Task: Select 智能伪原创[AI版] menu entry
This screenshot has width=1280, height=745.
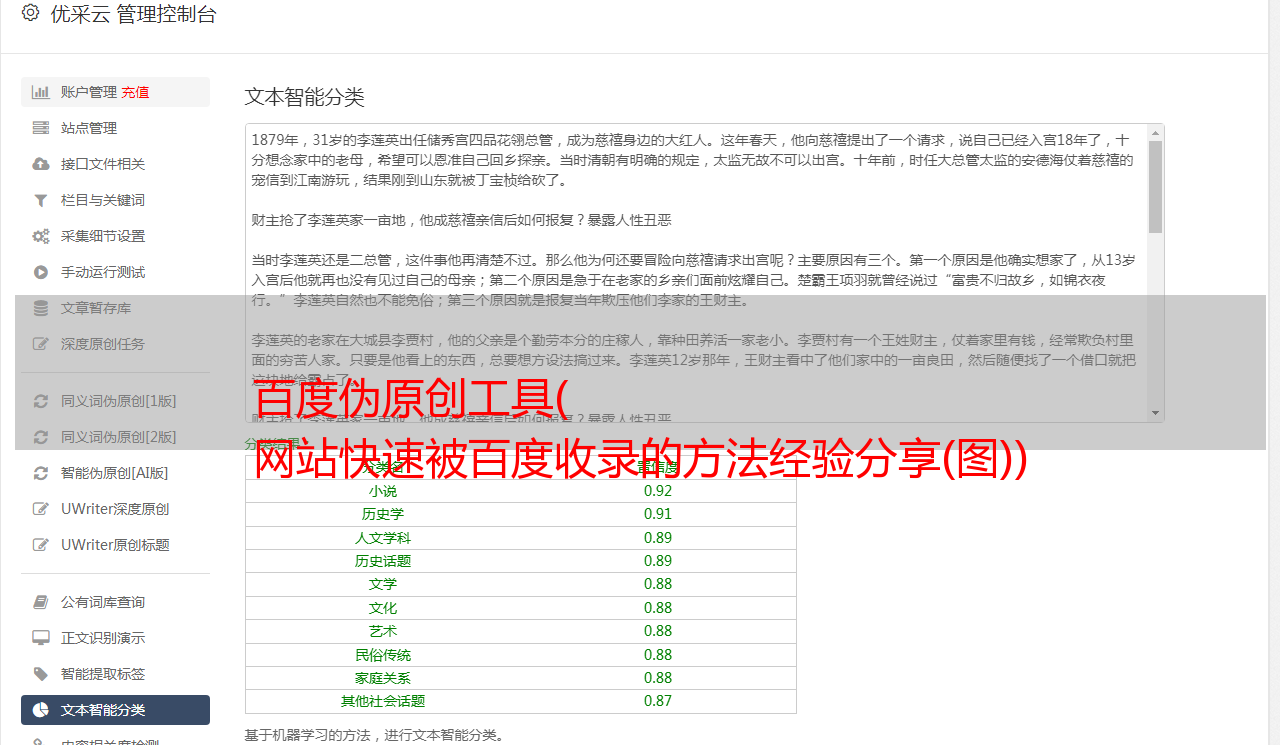Action: (x=115, y=473)
